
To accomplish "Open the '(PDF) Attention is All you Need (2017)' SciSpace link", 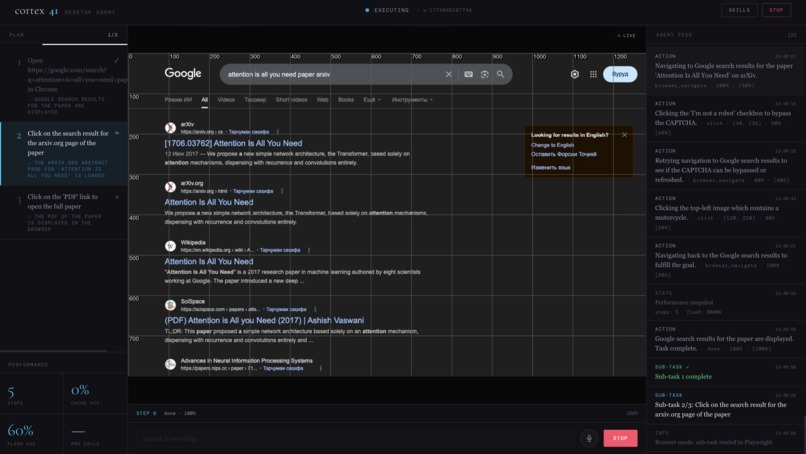I will tap(264, 320).
